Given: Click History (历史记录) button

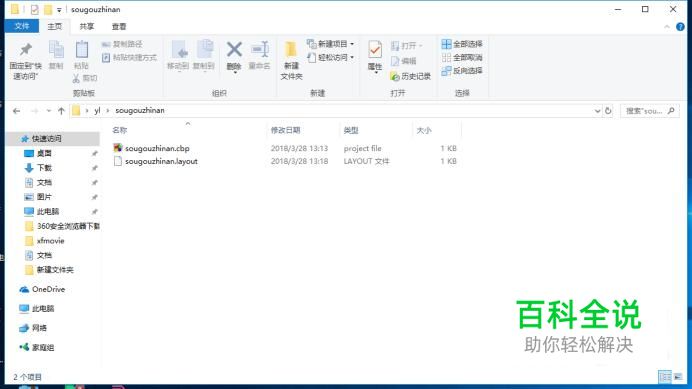Looking at the screenshot, I should tap(410, 76).
